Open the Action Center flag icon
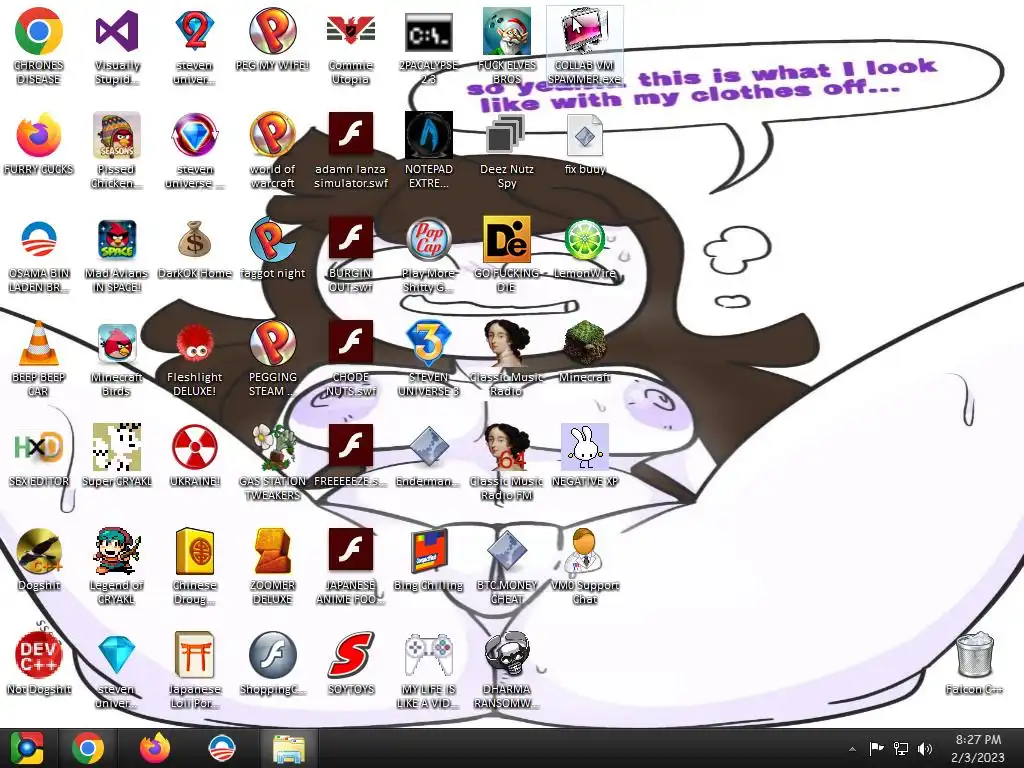The width and height of the screenshot is (1024, 768). [876, 748]
